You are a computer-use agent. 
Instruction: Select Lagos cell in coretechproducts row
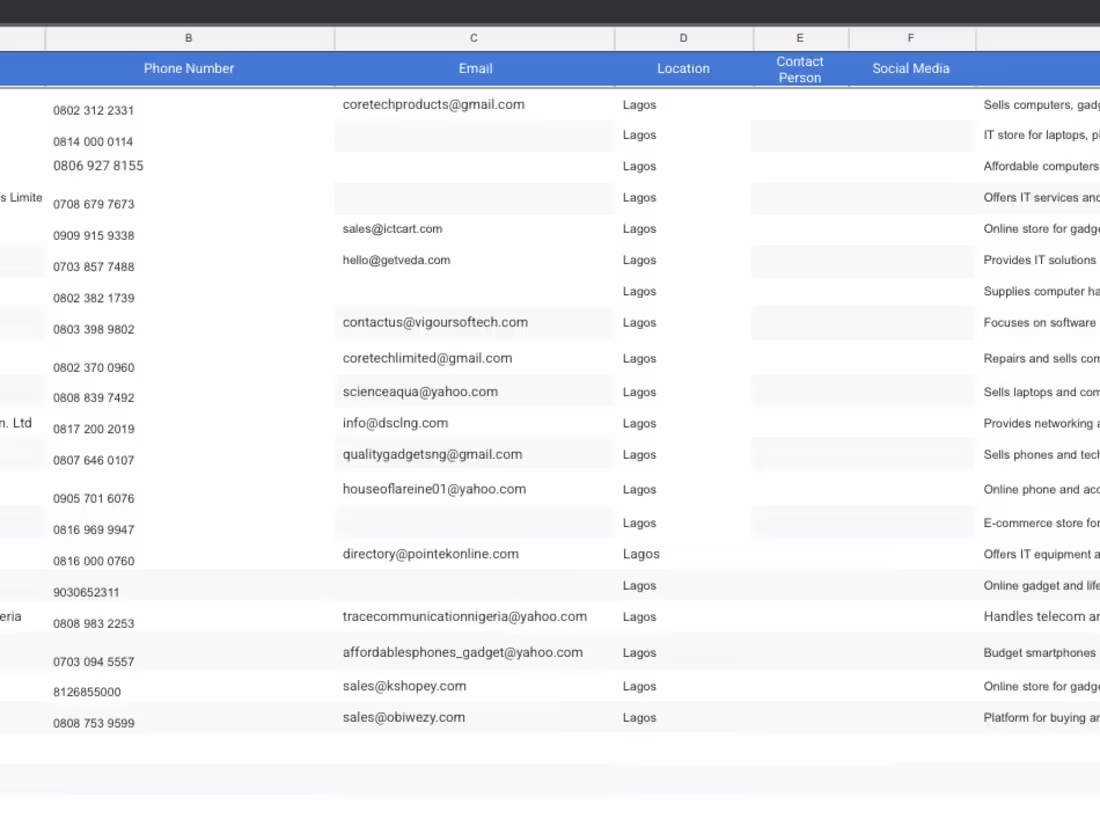point(639,105)
